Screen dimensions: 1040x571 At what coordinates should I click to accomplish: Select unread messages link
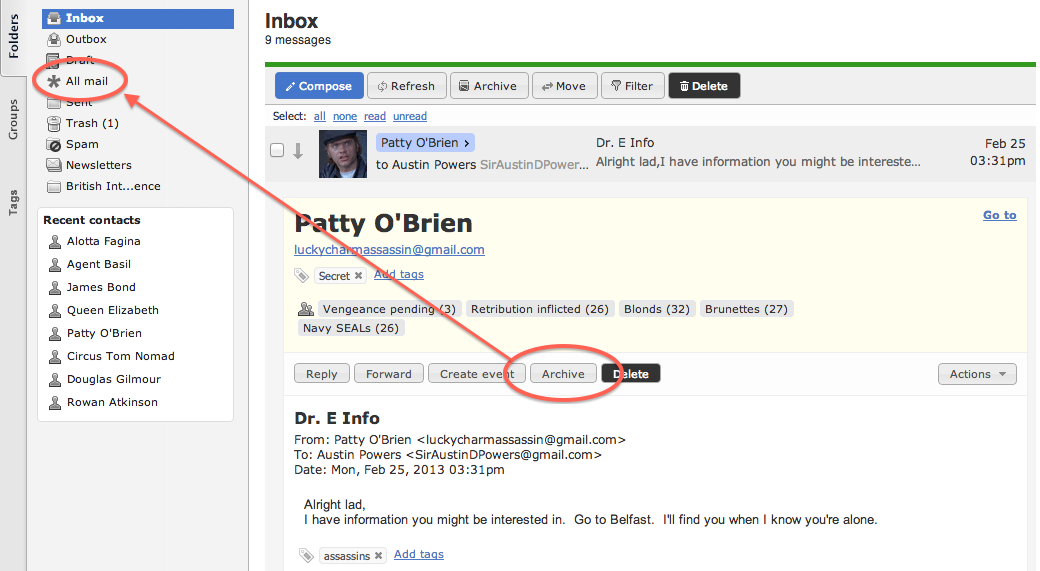[x=410, y=116]
